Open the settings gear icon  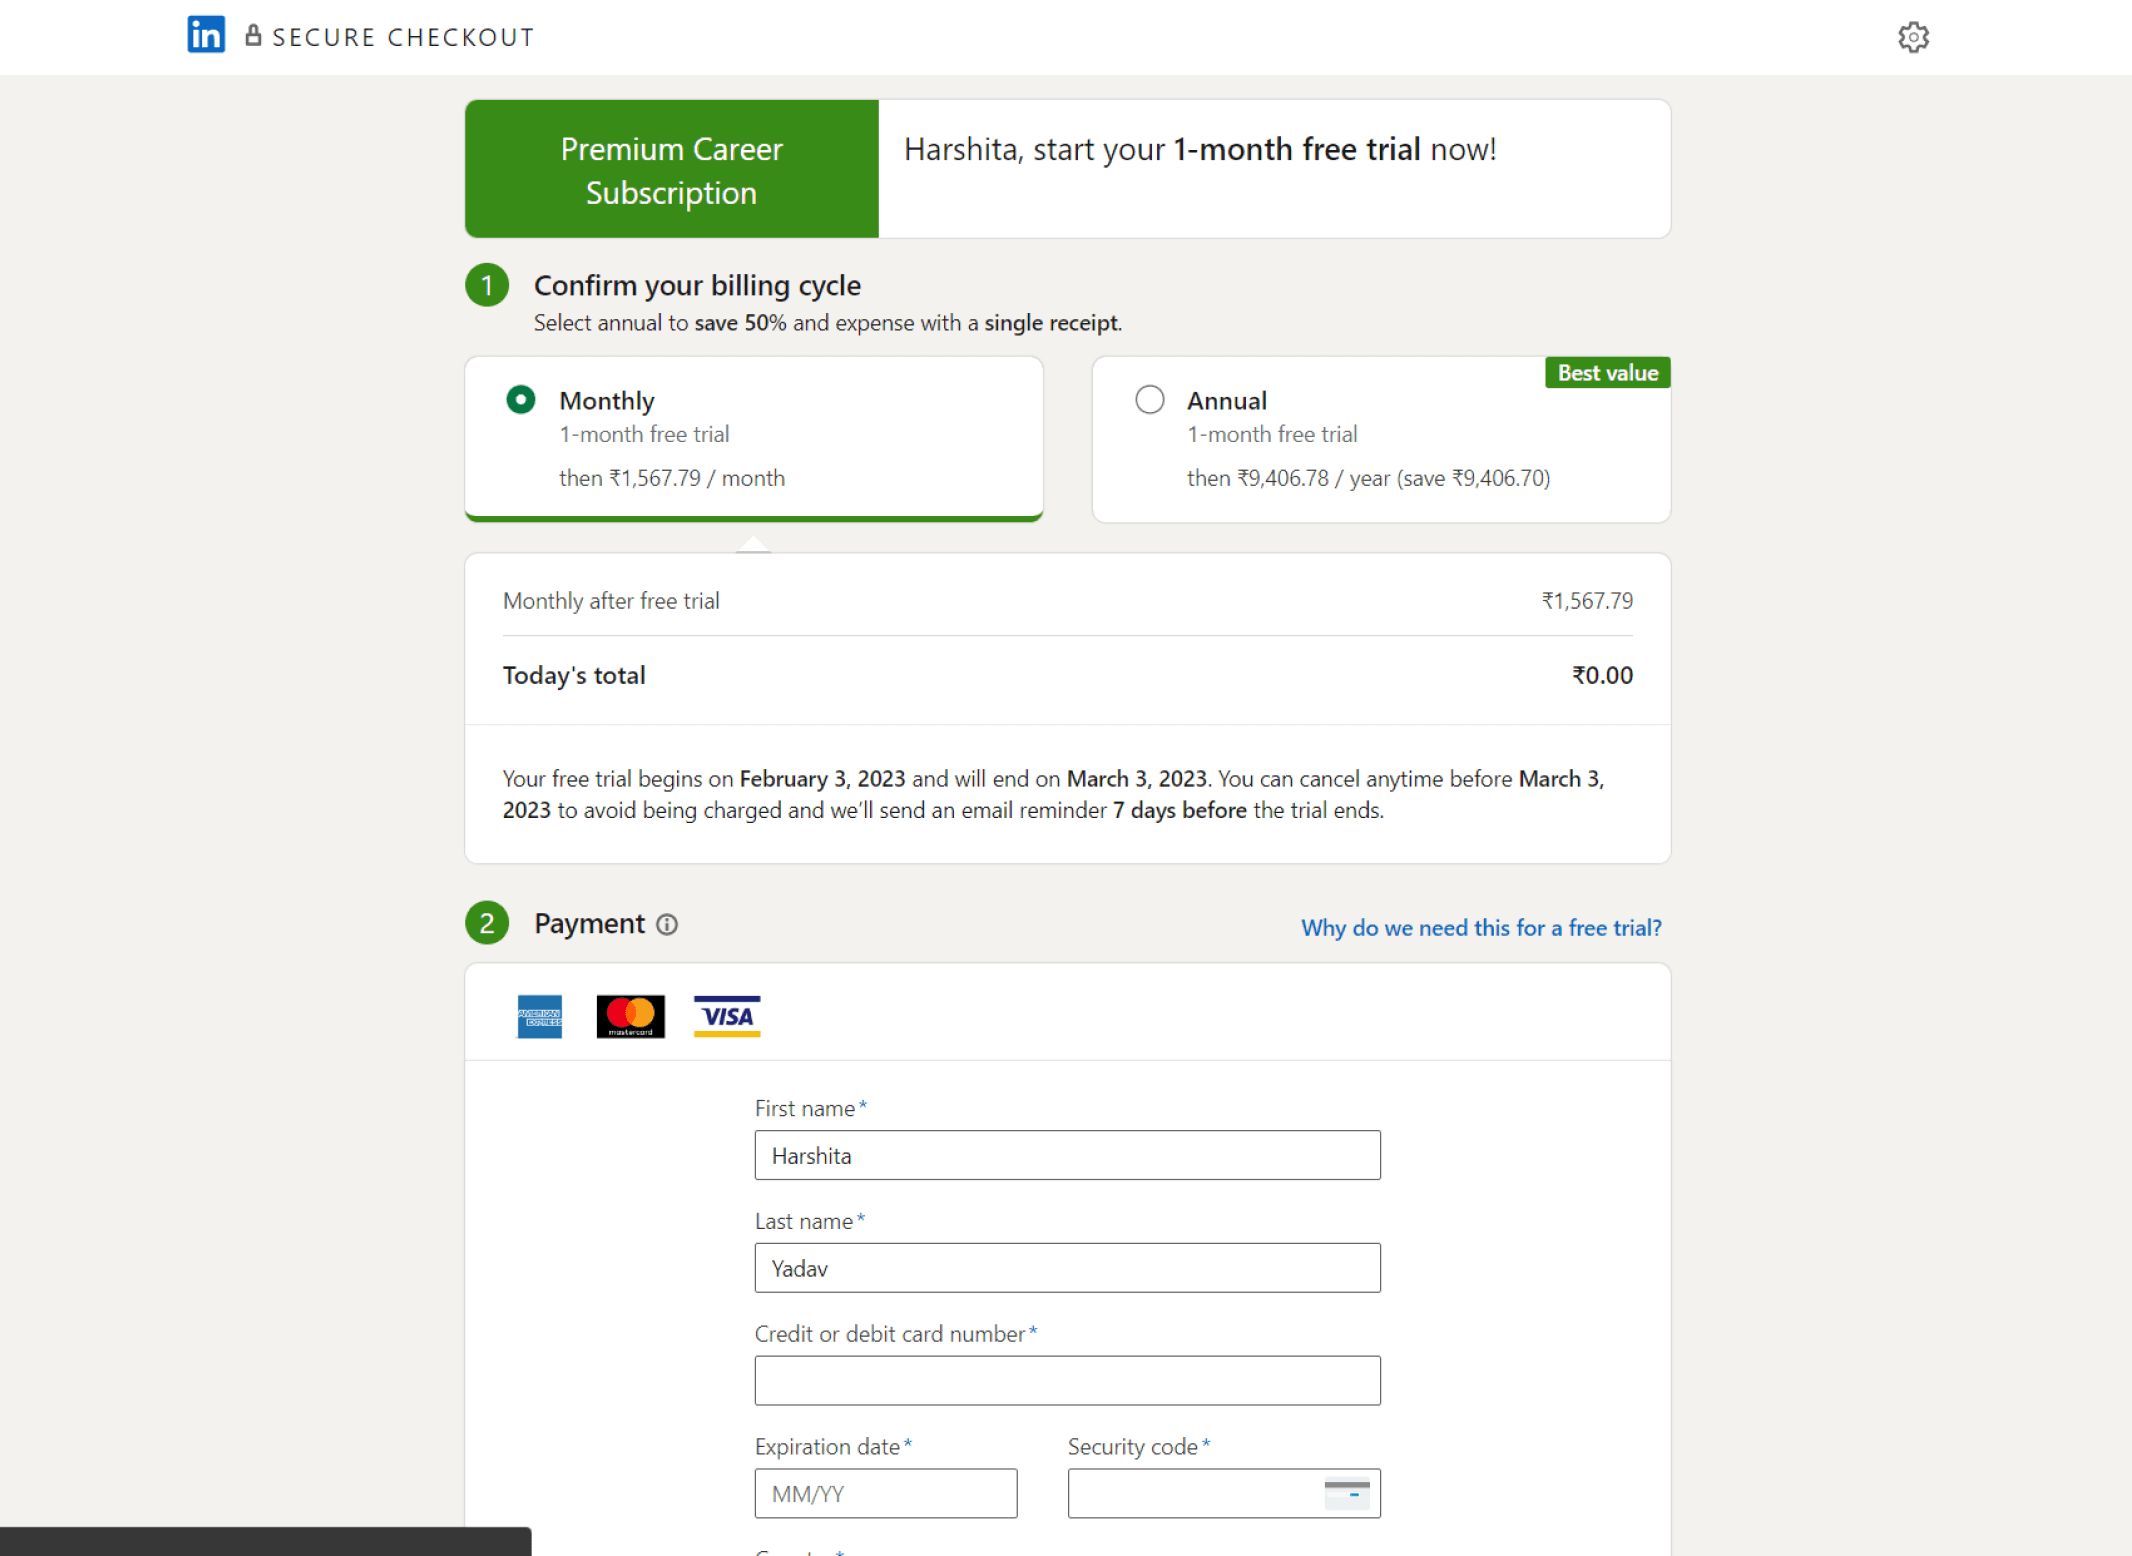(x=1912, y=37)
